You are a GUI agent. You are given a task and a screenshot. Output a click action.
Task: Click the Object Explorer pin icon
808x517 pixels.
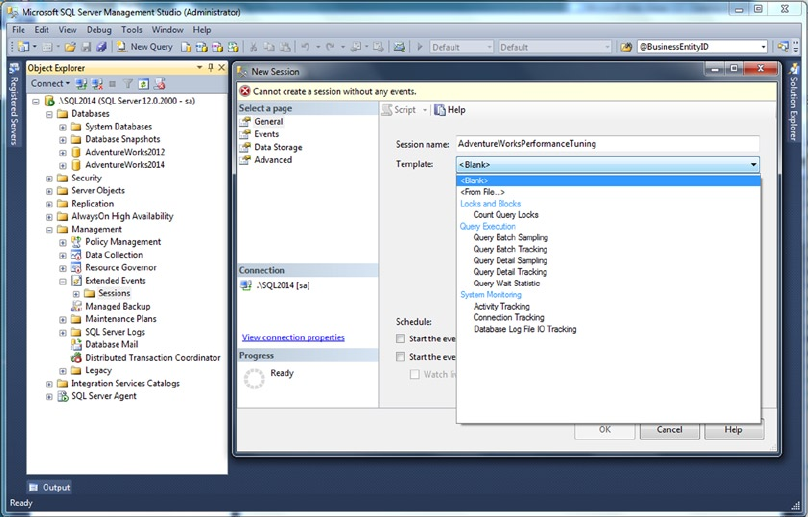[211, 68]
